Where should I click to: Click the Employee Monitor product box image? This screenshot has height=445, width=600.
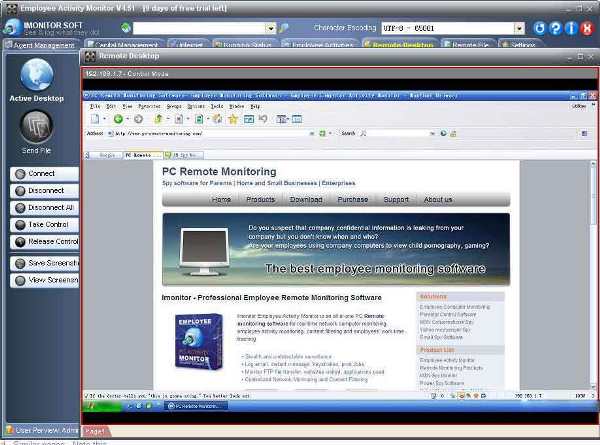tap(197, 341)
